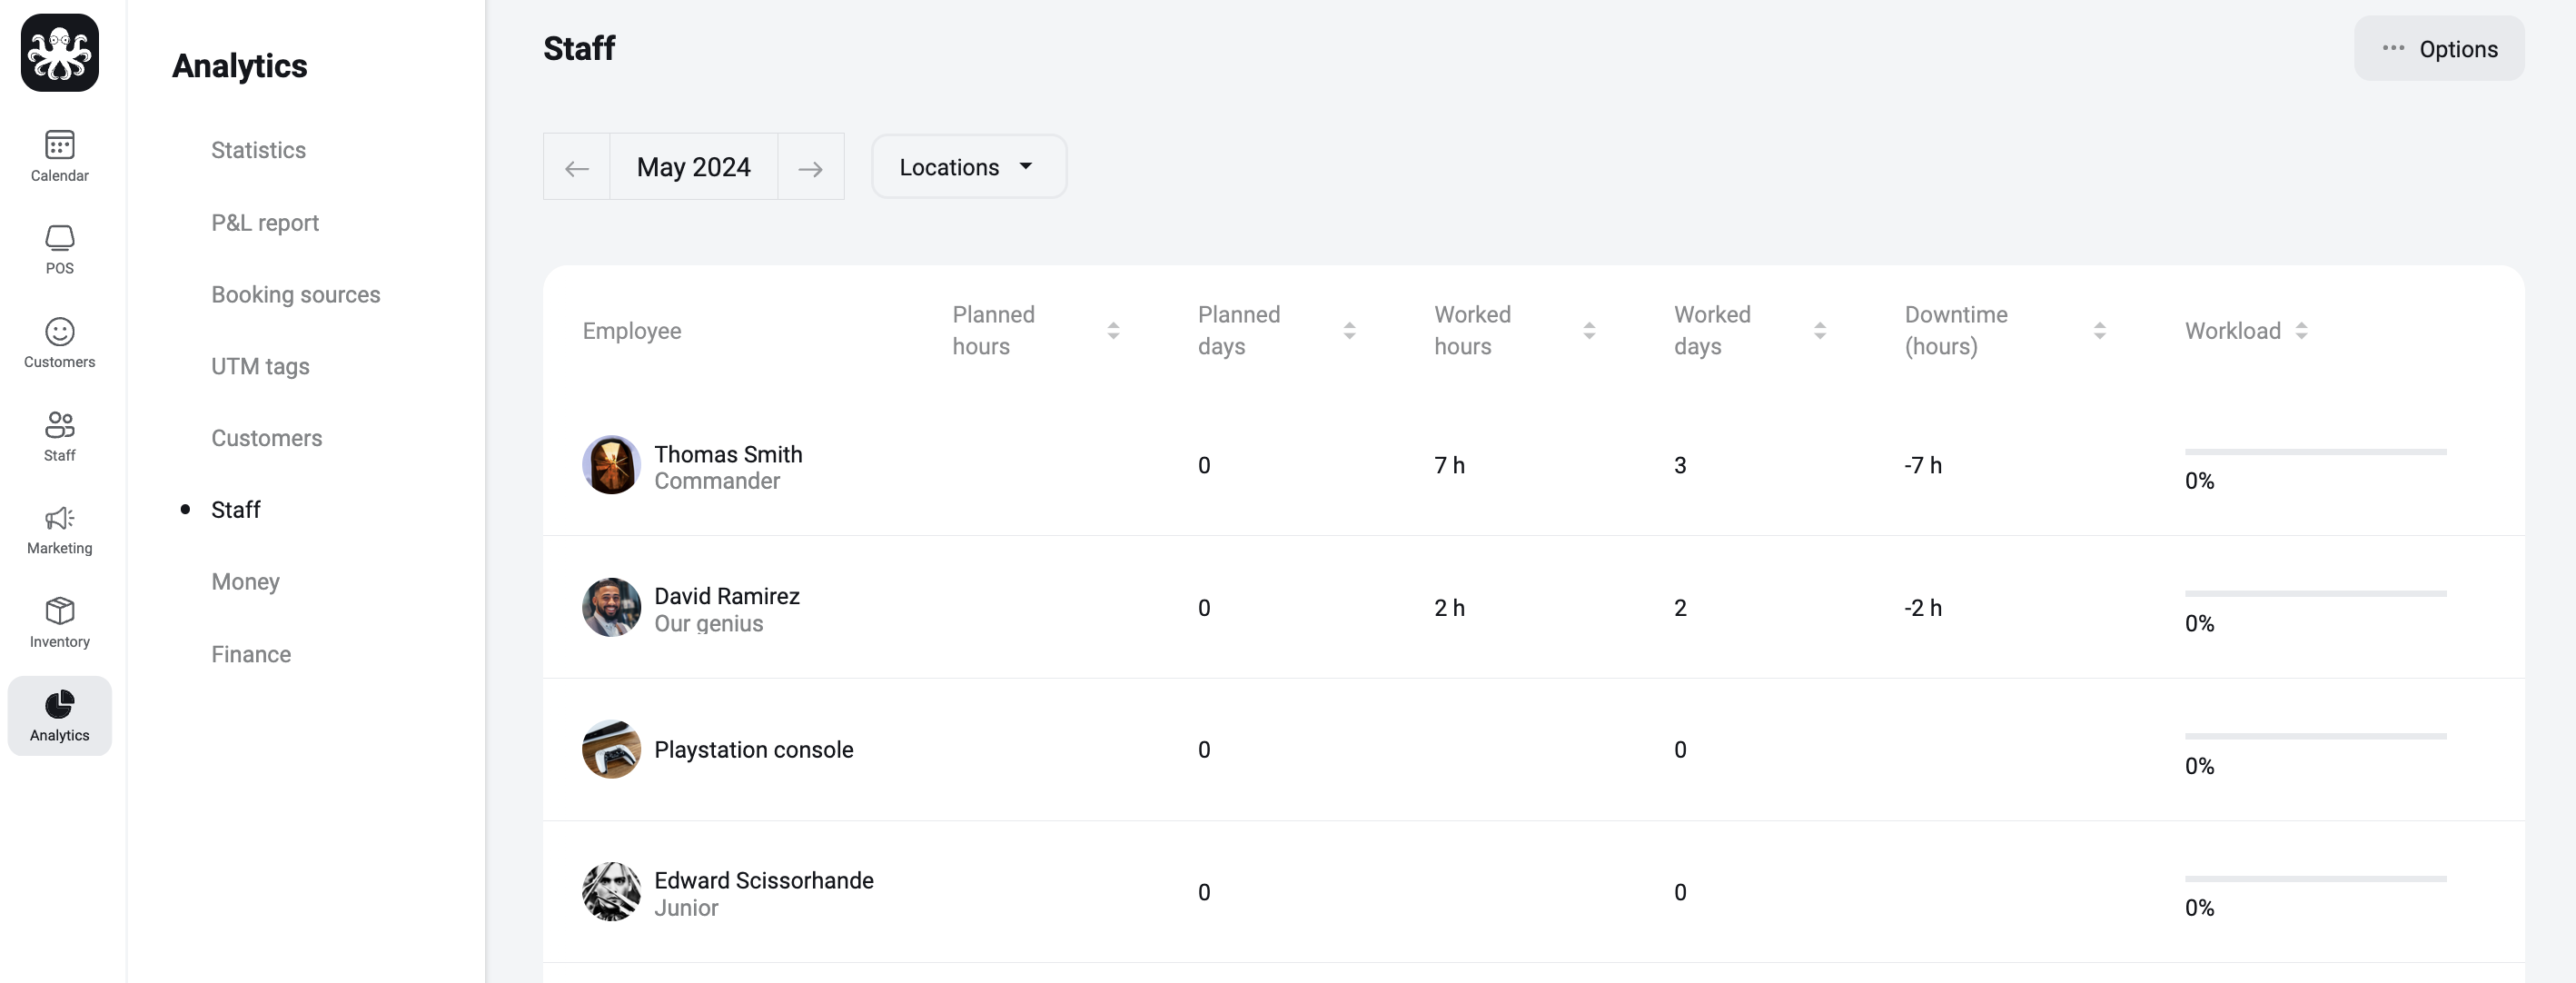2576x983 pixels.
Task: Sort by Workload column
Action: click(2301, 330)
